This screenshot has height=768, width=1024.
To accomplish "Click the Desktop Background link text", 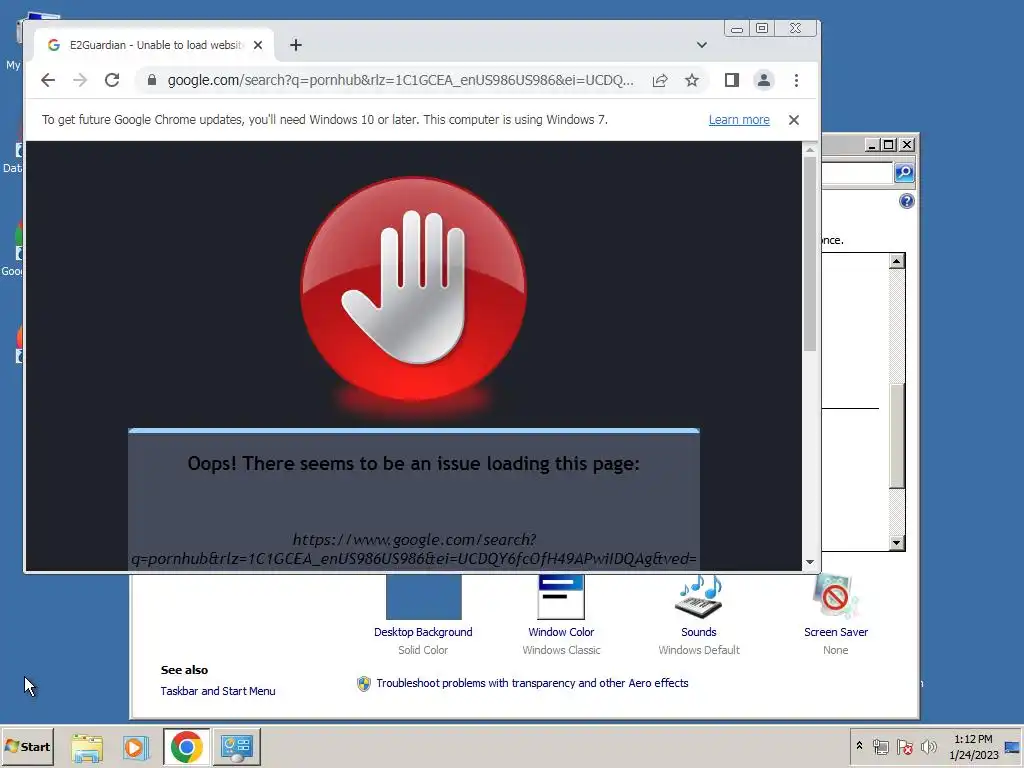I will pos(423,632).
